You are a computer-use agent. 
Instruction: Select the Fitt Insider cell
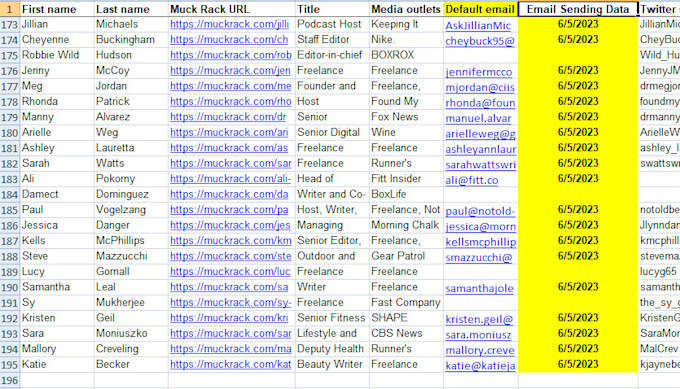[x=406, y=179]
